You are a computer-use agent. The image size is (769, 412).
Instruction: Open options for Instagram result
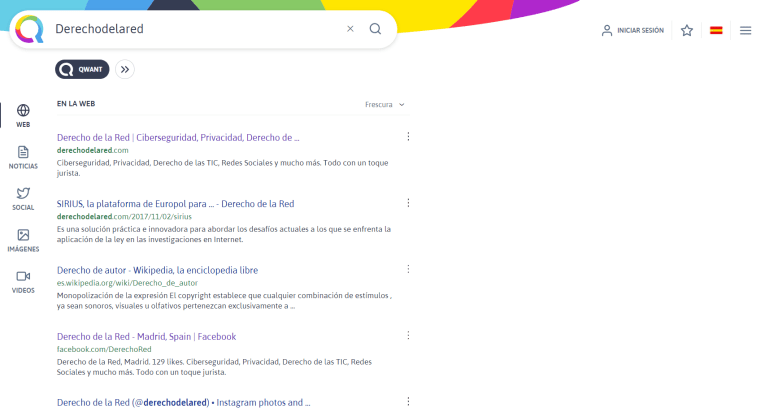pyautogui.click(x=408, y=402)
